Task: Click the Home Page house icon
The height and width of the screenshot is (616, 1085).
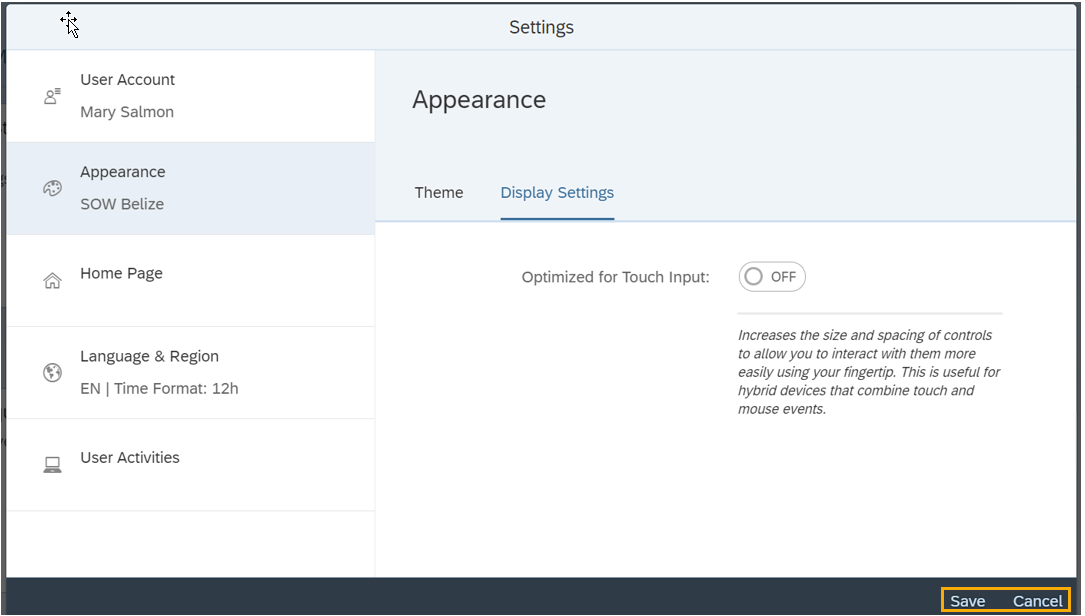Action: pos(52,281)
